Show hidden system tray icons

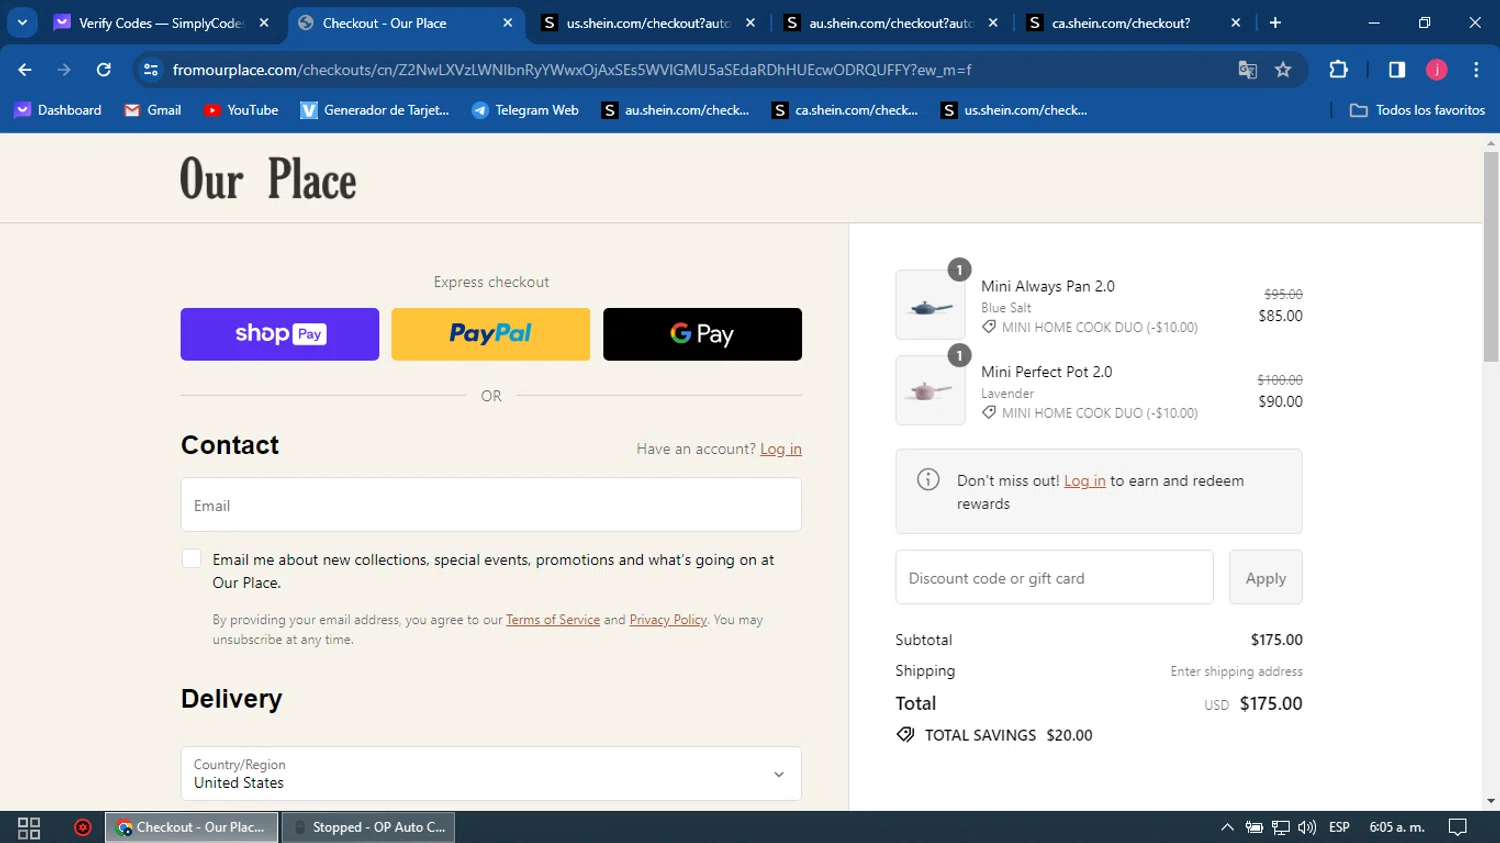tap(1227, 827)
